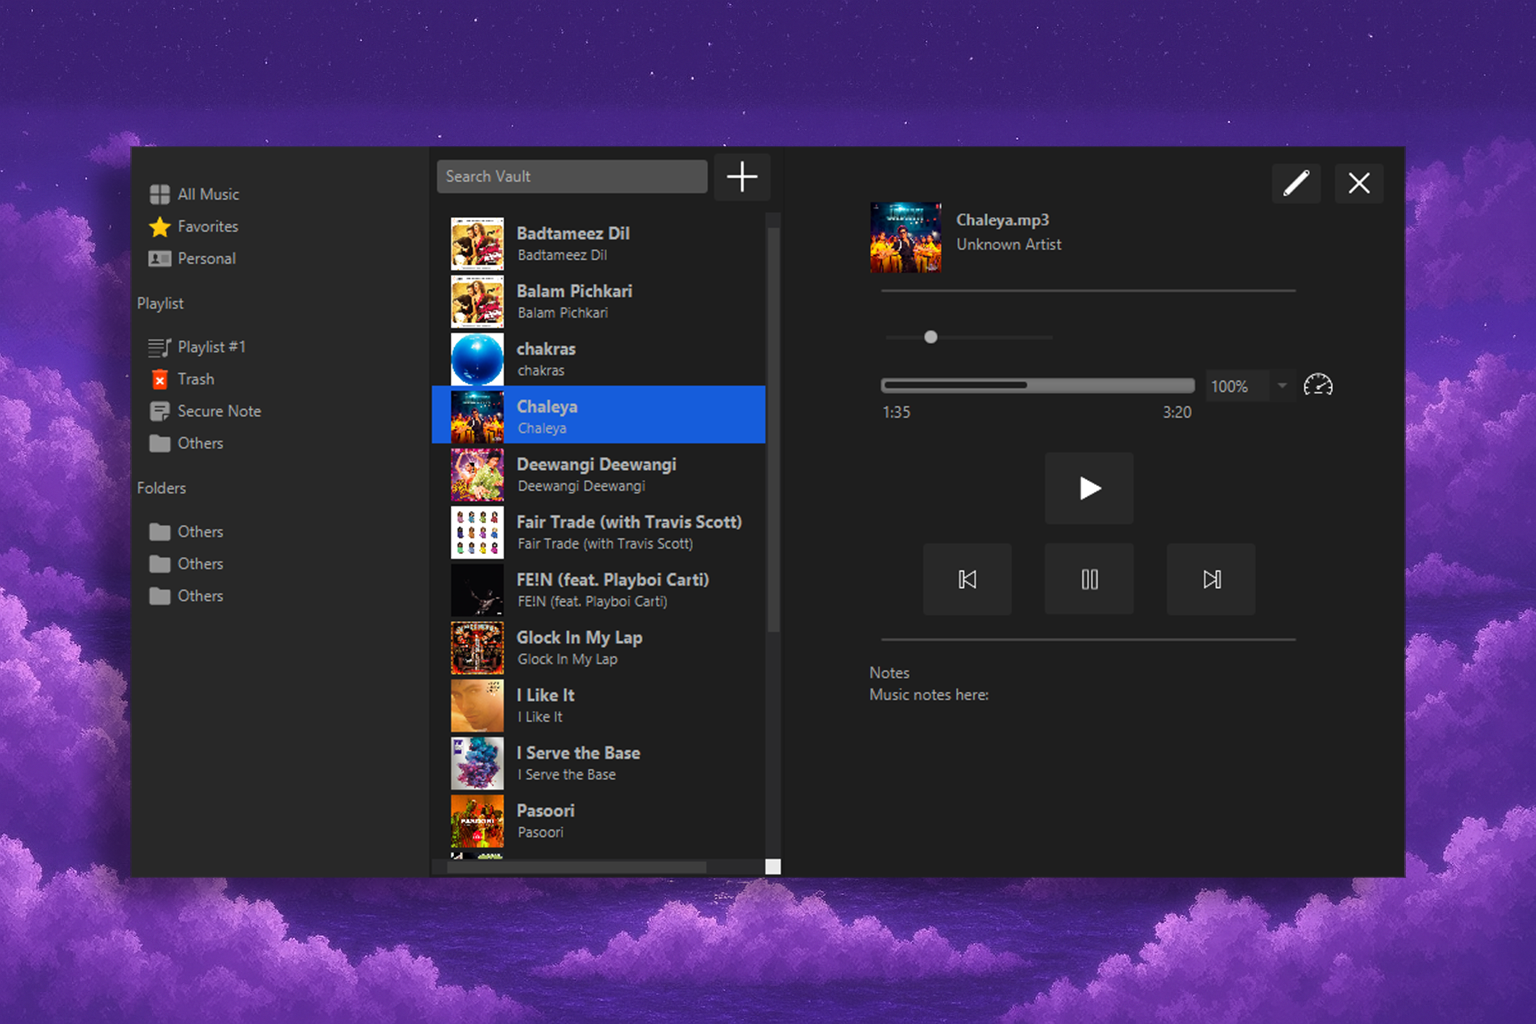The image size is (1536, 1024).
Task: Pause the current track
Action: [x=1089, y=579]
